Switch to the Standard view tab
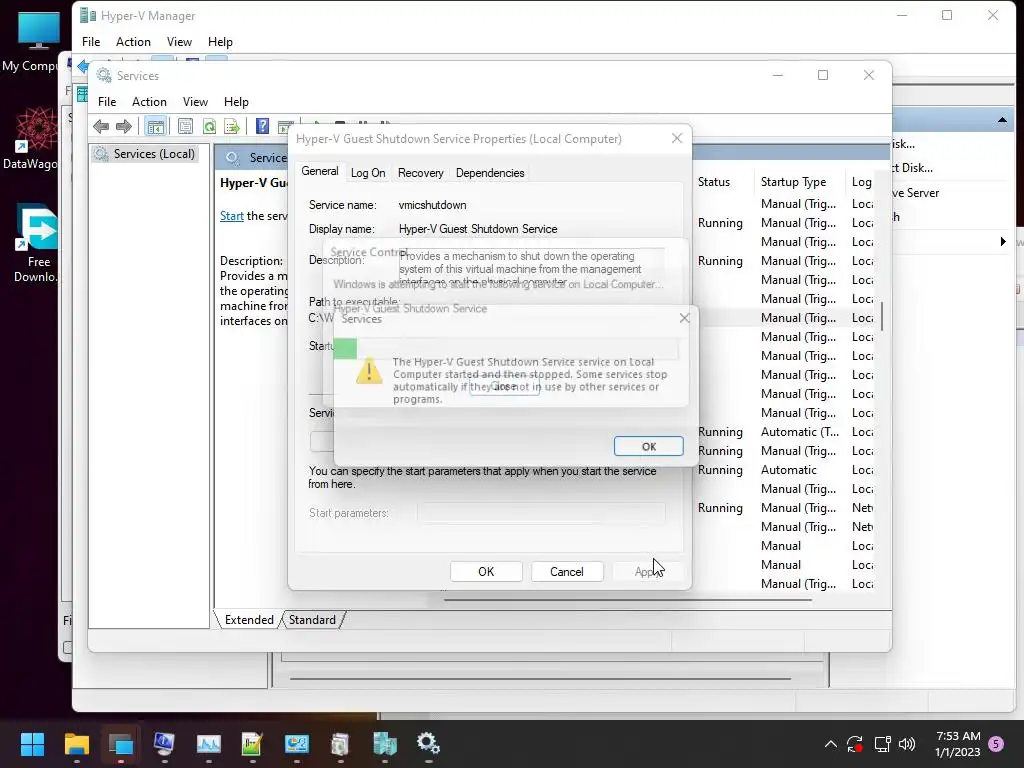Image resolution: width=1024 pixels, height=768 pixels. tap(312, 620)
